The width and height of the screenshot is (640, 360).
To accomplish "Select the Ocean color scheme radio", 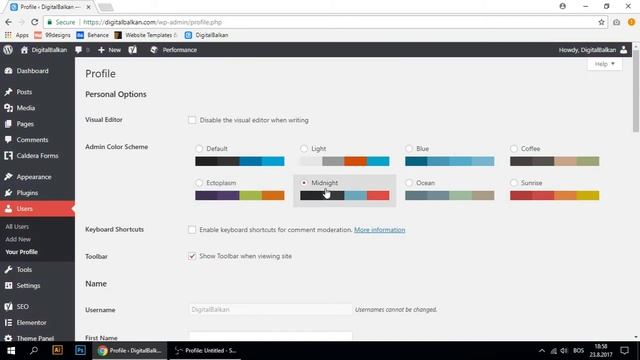I will pos(409,183).
